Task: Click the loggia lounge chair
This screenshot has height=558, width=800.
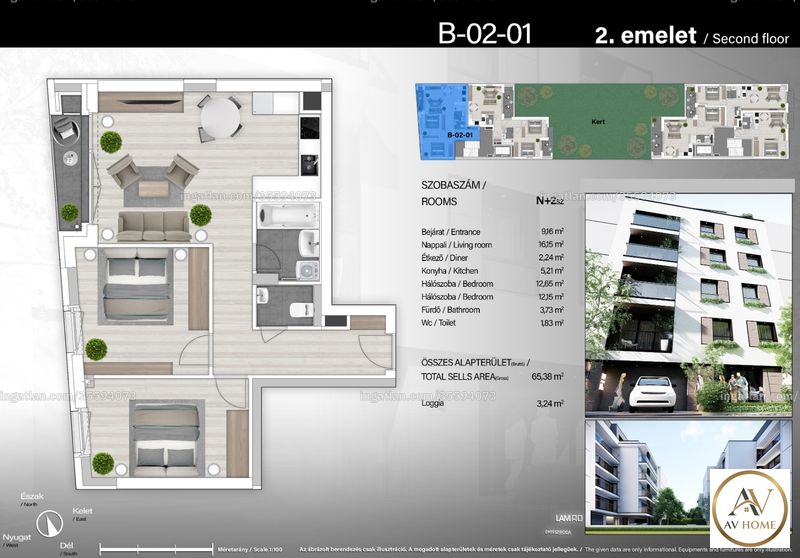Action: tap(66, 129)
